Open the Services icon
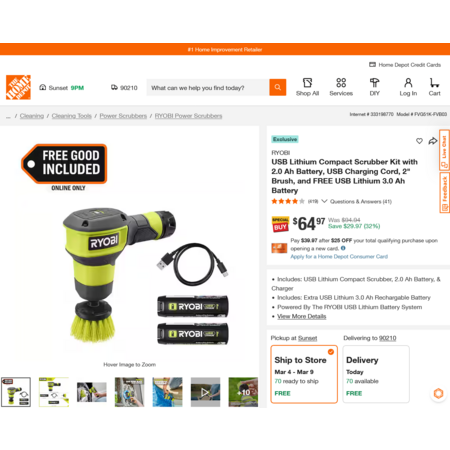 click(x=341, y=83)
